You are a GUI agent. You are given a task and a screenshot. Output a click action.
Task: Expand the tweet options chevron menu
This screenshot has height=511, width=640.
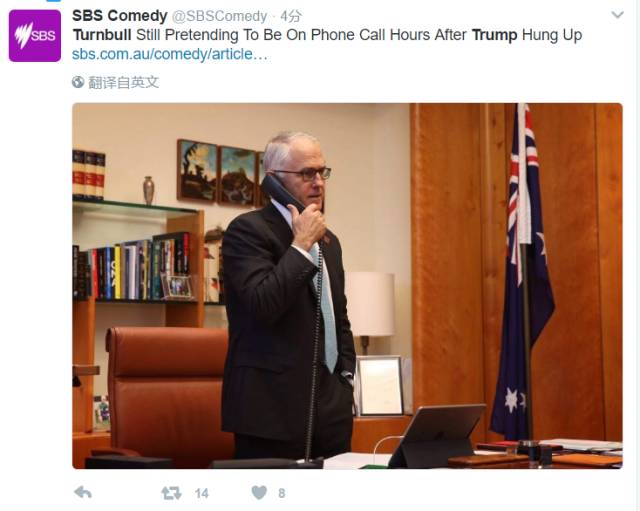(x=617, y=15)
